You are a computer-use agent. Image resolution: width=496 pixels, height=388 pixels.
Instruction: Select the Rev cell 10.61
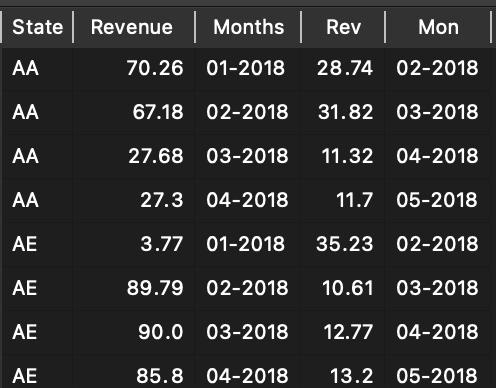tap(343, 288)
